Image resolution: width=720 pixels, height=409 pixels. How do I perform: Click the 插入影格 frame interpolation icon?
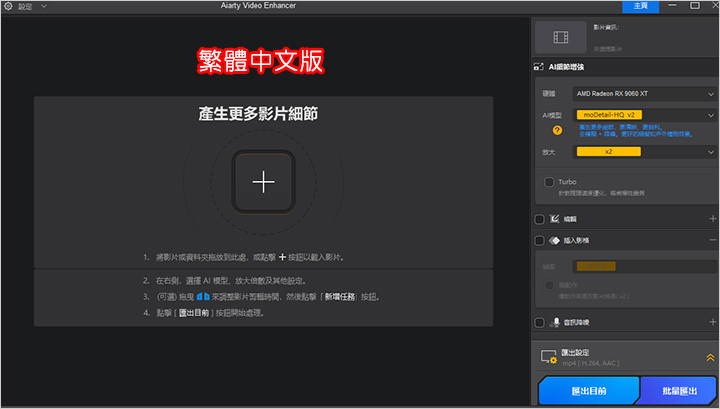coord(554,241)
